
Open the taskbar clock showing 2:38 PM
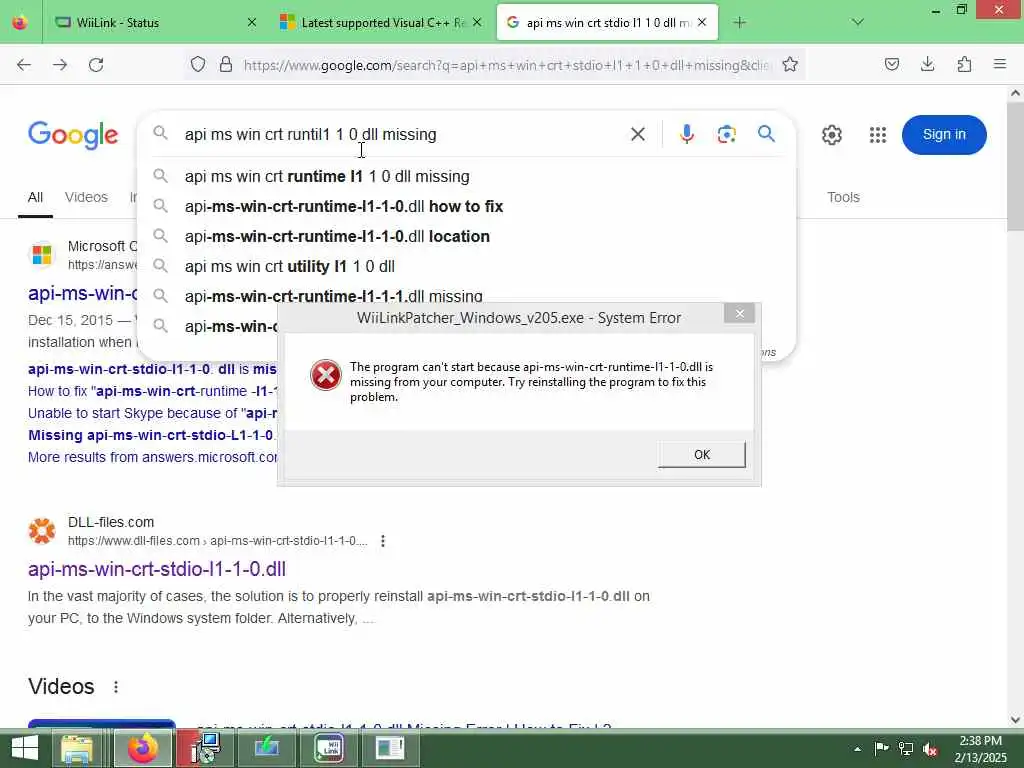click(x=980, y=749)
